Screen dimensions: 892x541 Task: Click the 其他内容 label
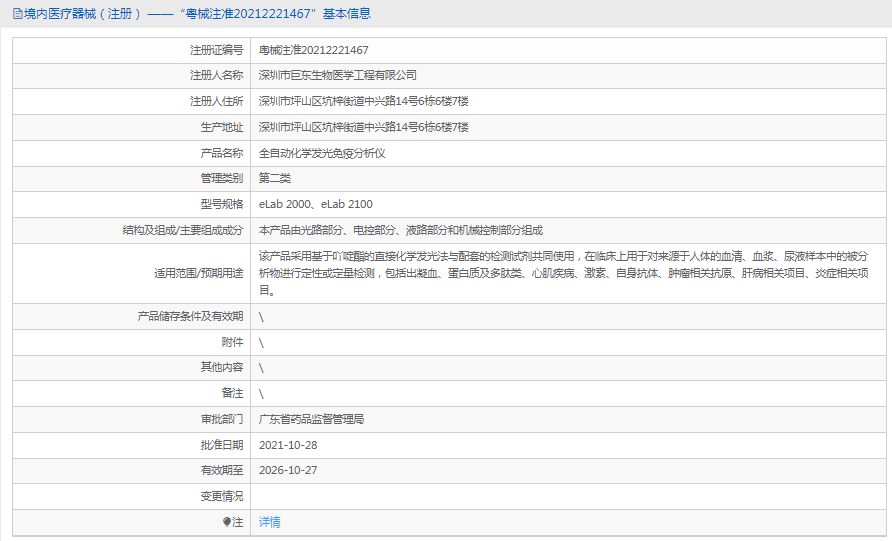tap(222, 367)
